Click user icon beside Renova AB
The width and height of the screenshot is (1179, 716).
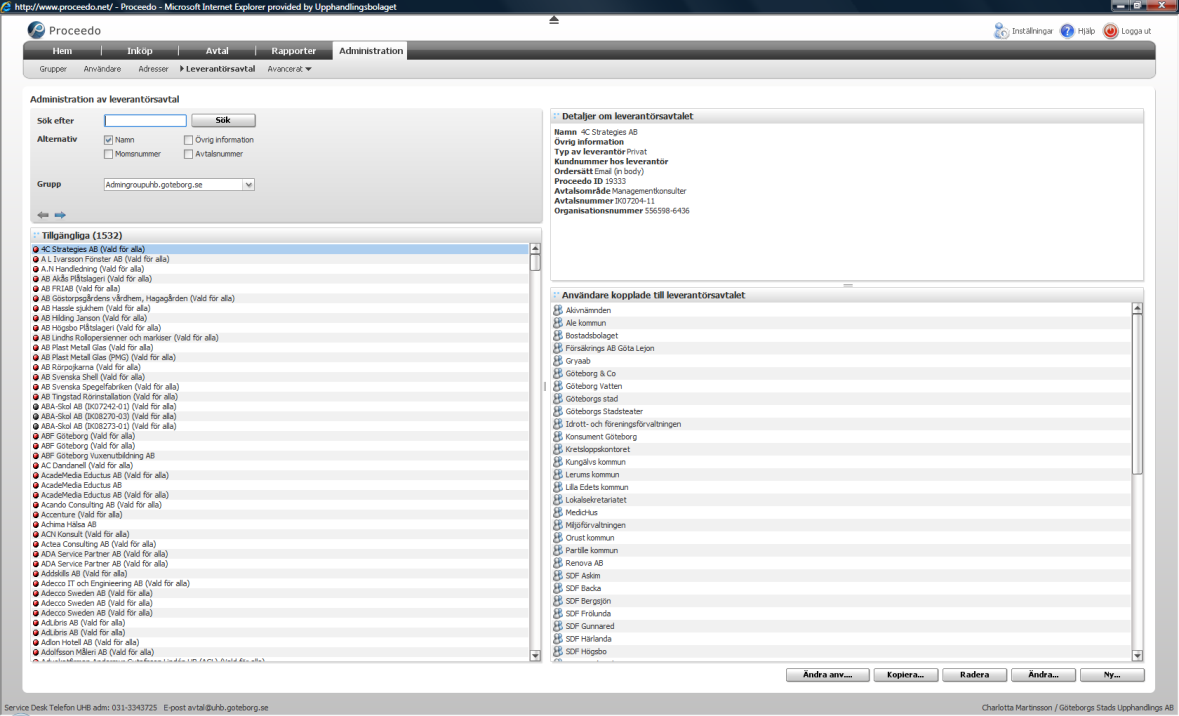(558, 563)
